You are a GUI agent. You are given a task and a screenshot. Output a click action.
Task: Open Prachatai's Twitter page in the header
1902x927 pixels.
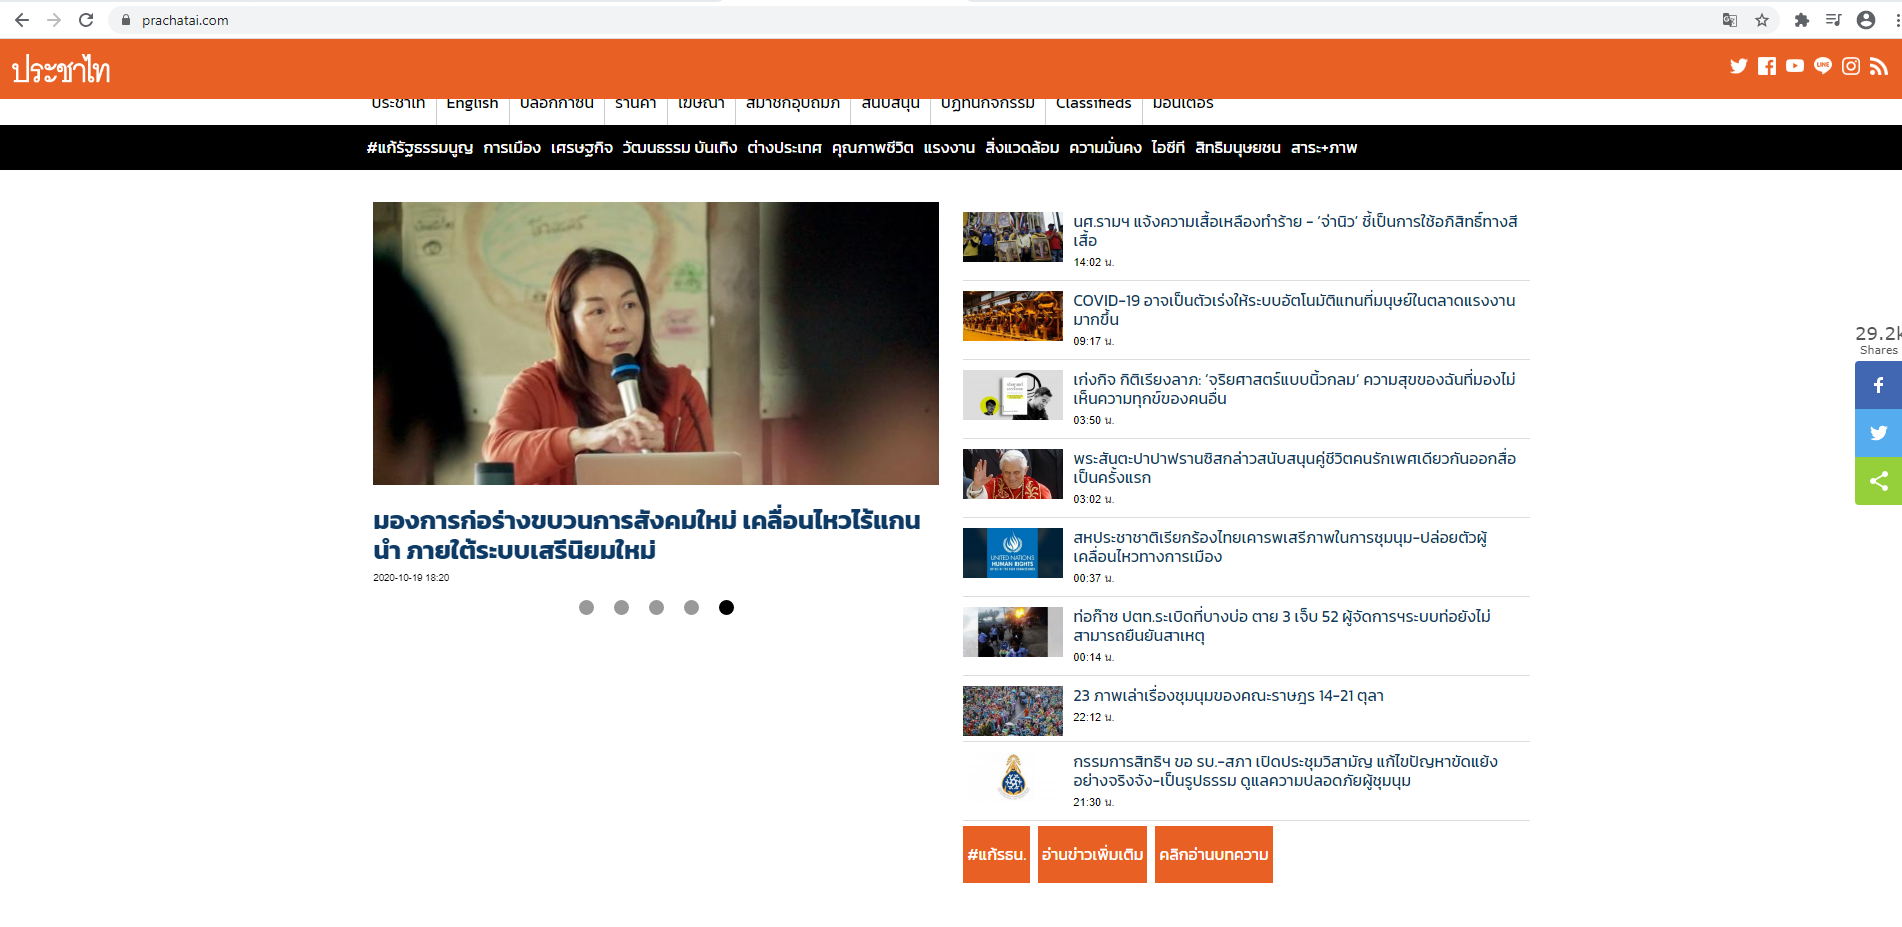tap(1739, 66)
